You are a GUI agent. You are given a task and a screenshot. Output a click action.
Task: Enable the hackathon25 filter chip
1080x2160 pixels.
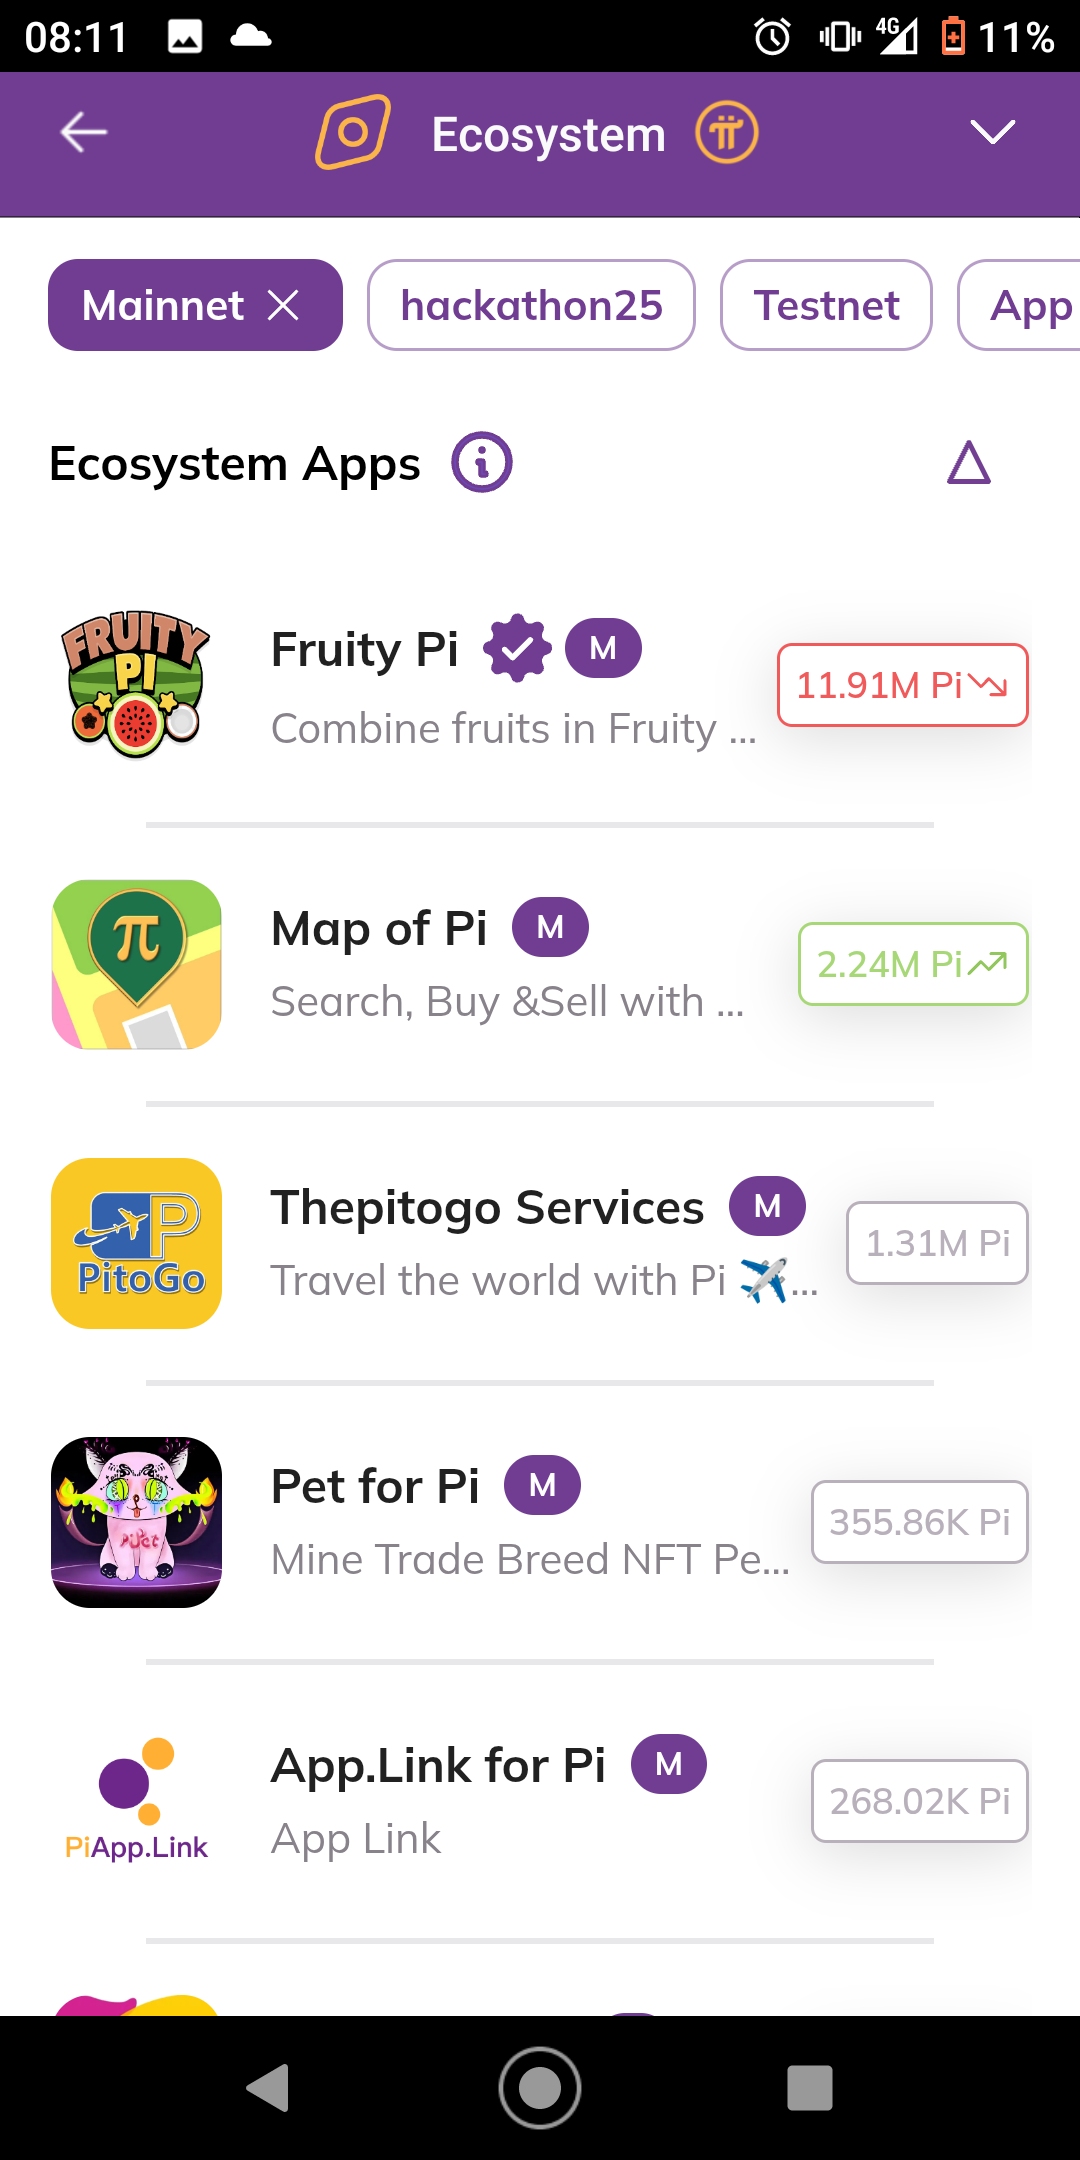tap(531, 305)
